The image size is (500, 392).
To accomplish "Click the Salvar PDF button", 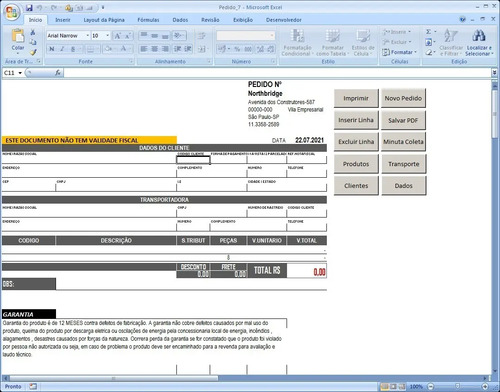I will (403, 120).
